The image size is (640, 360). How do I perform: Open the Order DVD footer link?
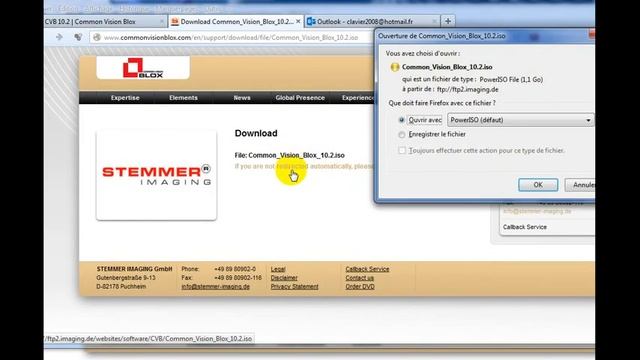point(360,287)
